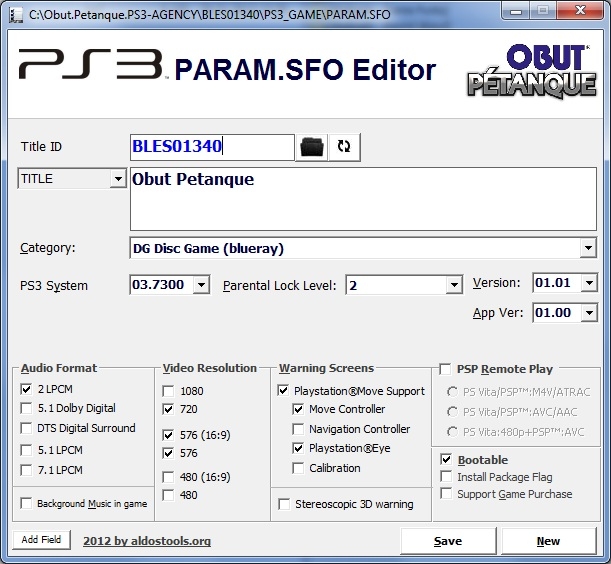Open the TITLE field selector dropdown

pos(117,179)
